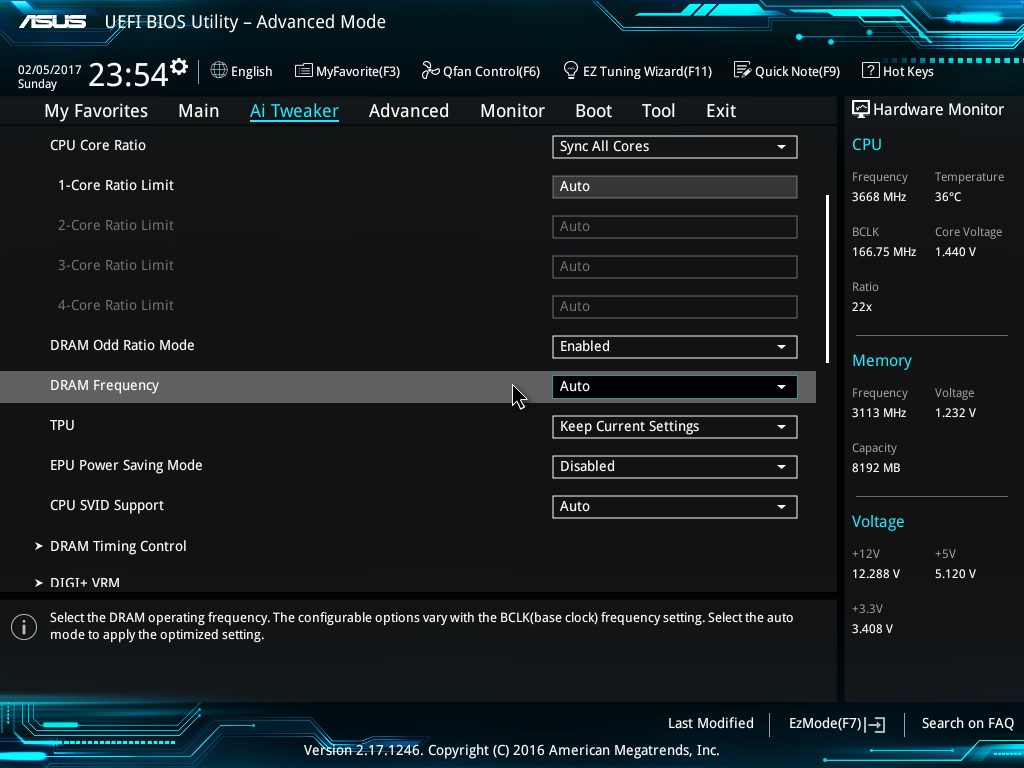The width and height of the screenshot is (1024, 768).
Task: Switch to the My Favorites tab
Action: click(96, 111)
